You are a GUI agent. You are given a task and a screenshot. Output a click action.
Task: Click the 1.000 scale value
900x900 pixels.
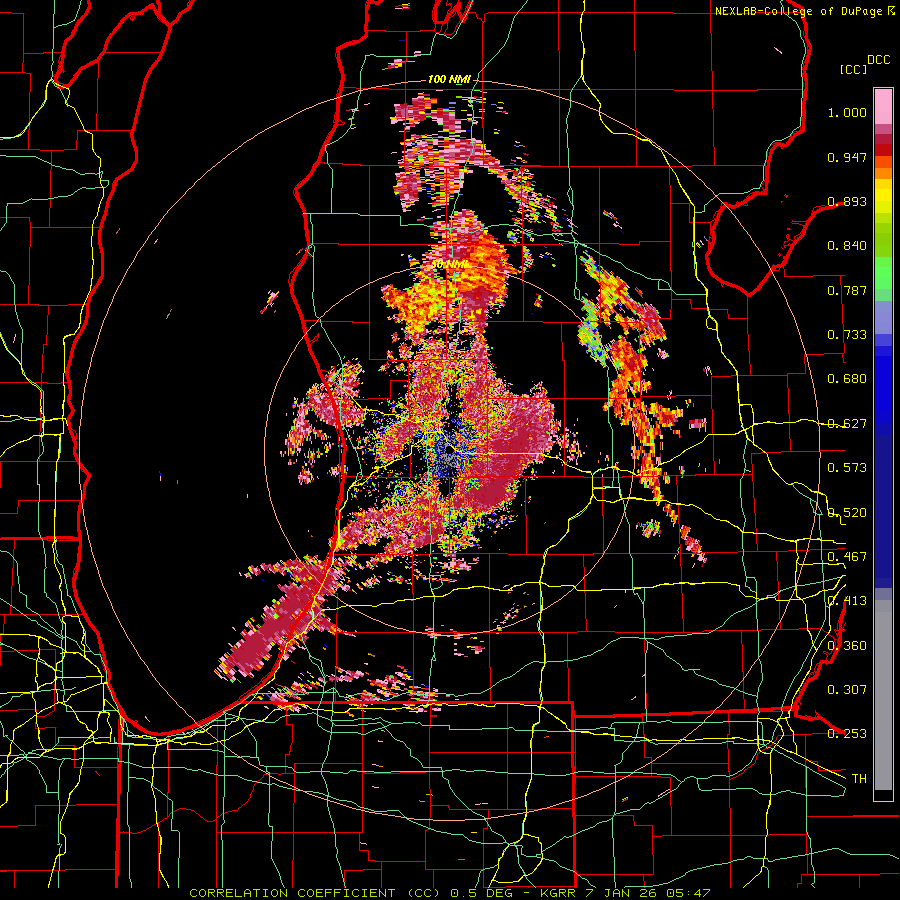(x=847, y=112)
